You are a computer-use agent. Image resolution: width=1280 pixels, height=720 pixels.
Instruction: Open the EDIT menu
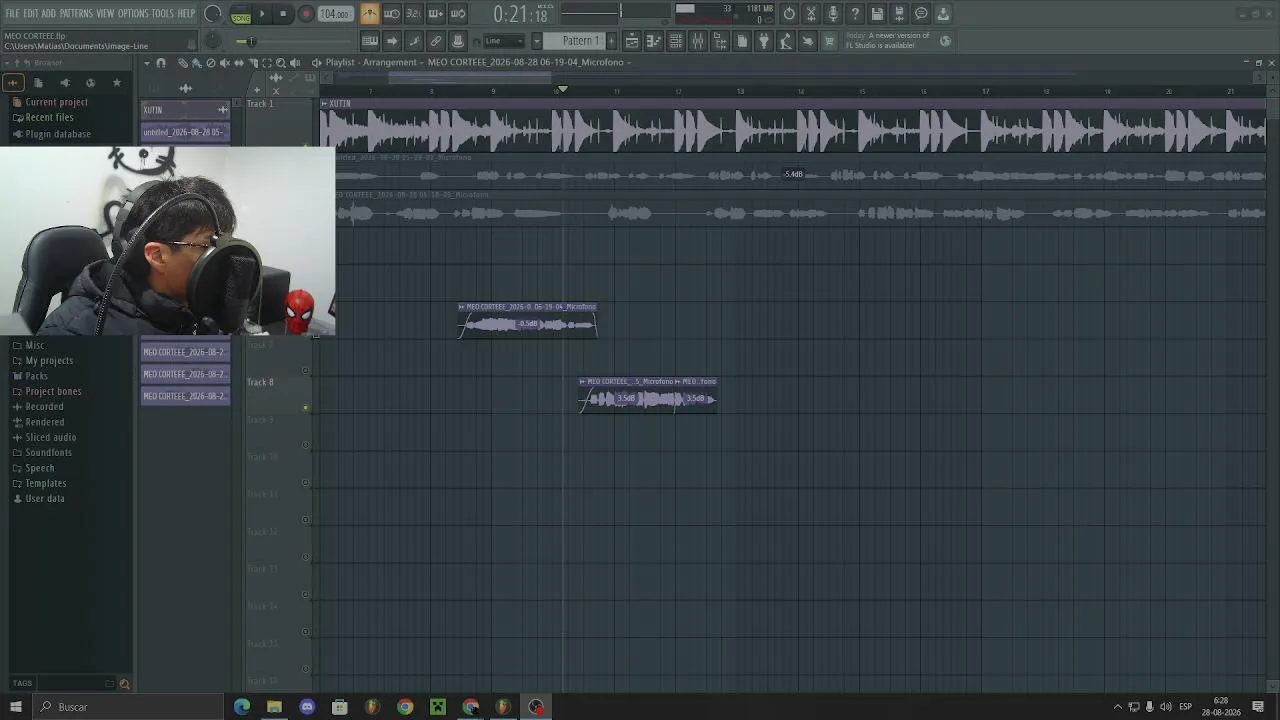click(31, 14)
